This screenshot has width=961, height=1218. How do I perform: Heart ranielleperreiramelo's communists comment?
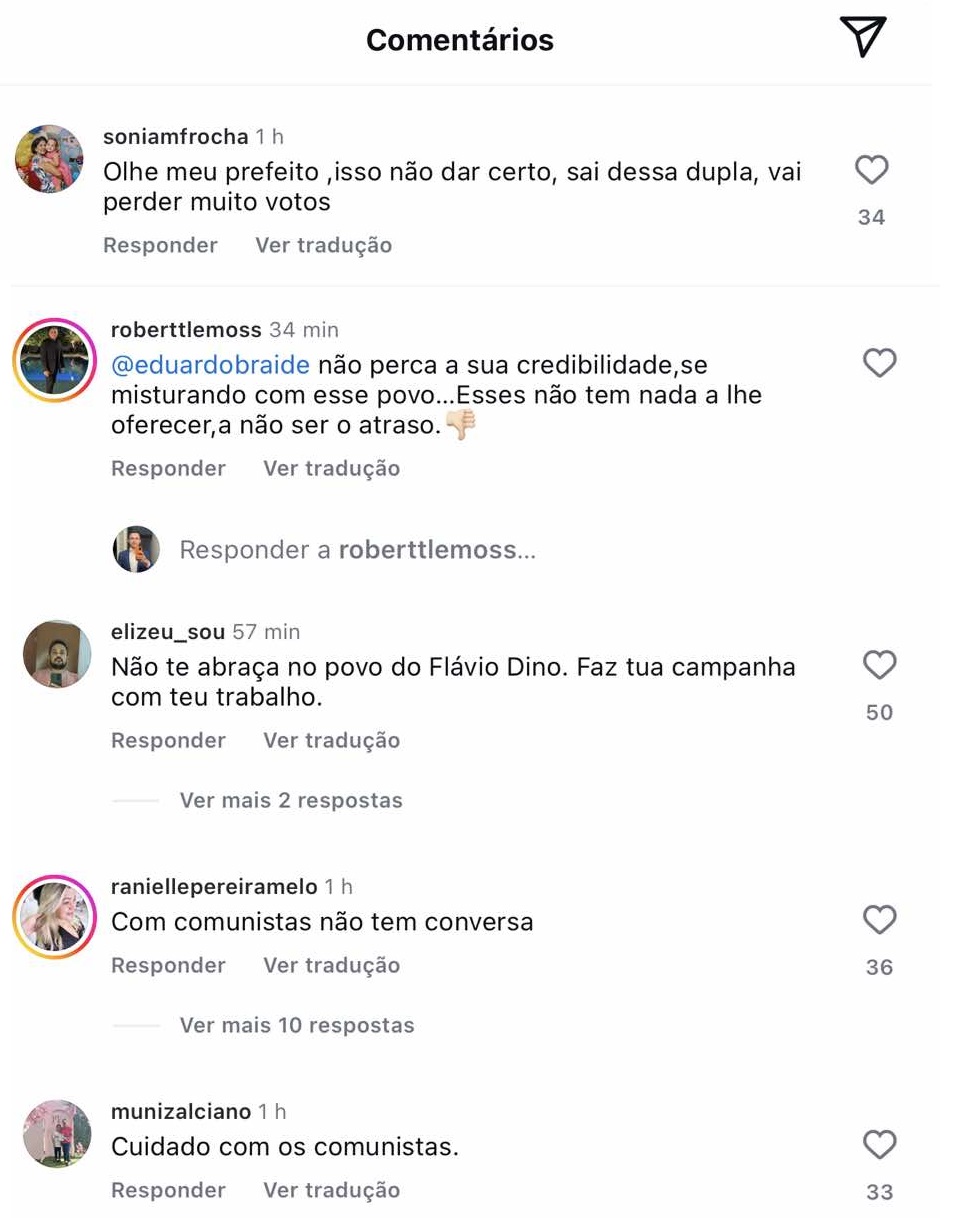[879, 920]
